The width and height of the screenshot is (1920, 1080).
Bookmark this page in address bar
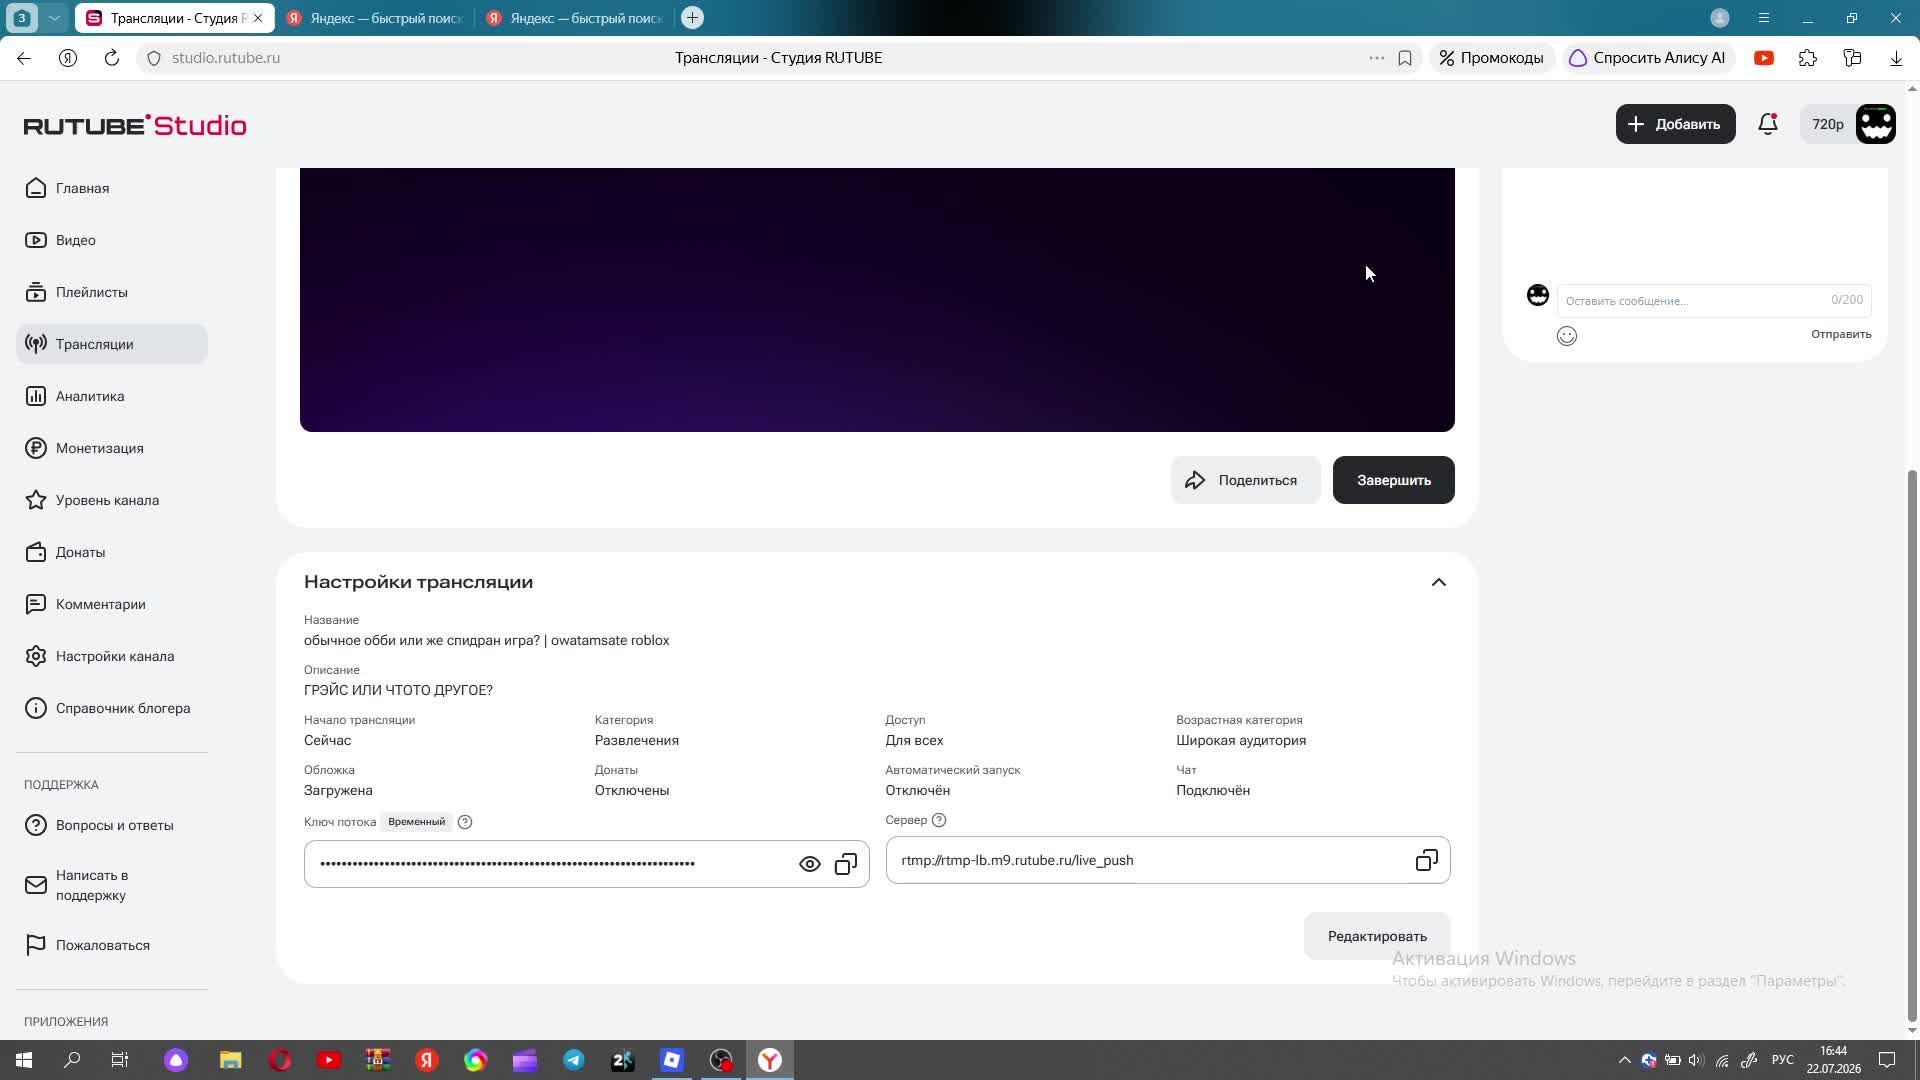tap(1405, 58)
